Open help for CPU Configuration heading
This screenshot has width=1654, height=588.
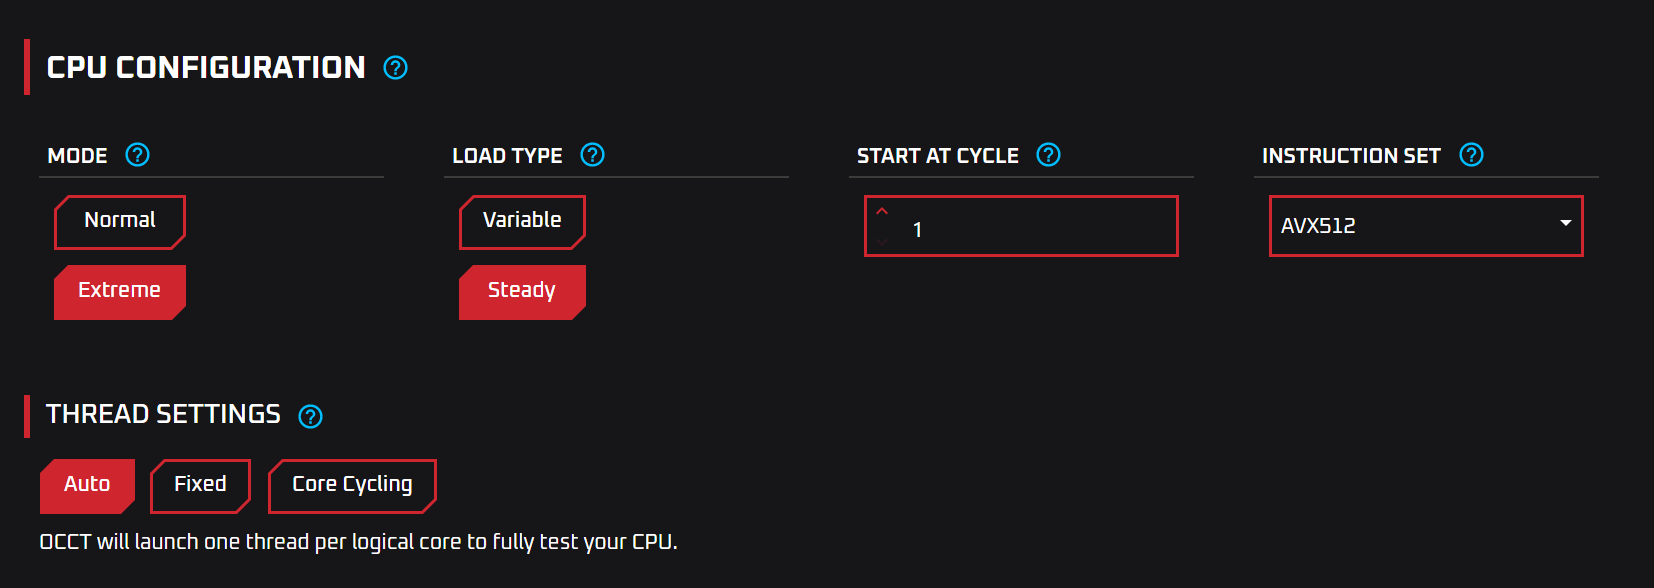(x=395, y=68)
